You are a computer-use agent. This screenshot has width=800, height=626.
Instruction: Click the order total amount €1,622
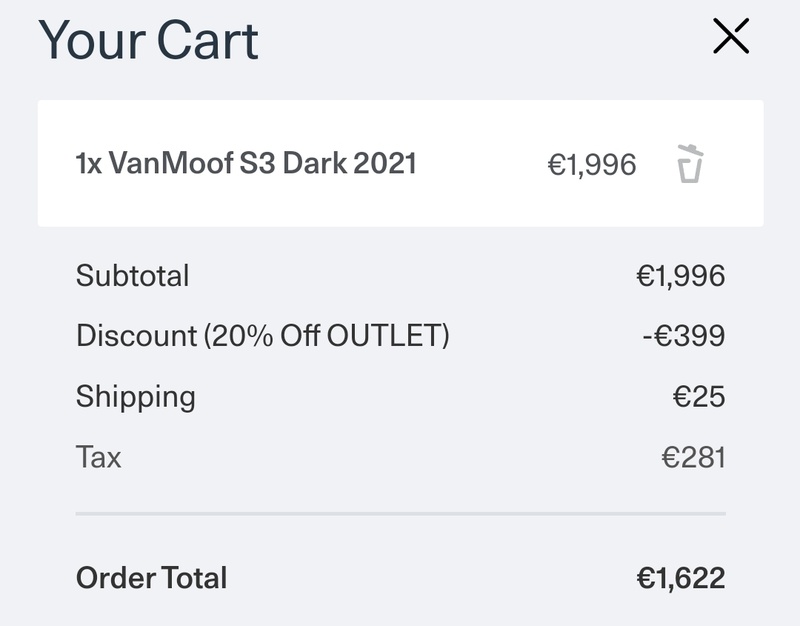tap(681, 579)
